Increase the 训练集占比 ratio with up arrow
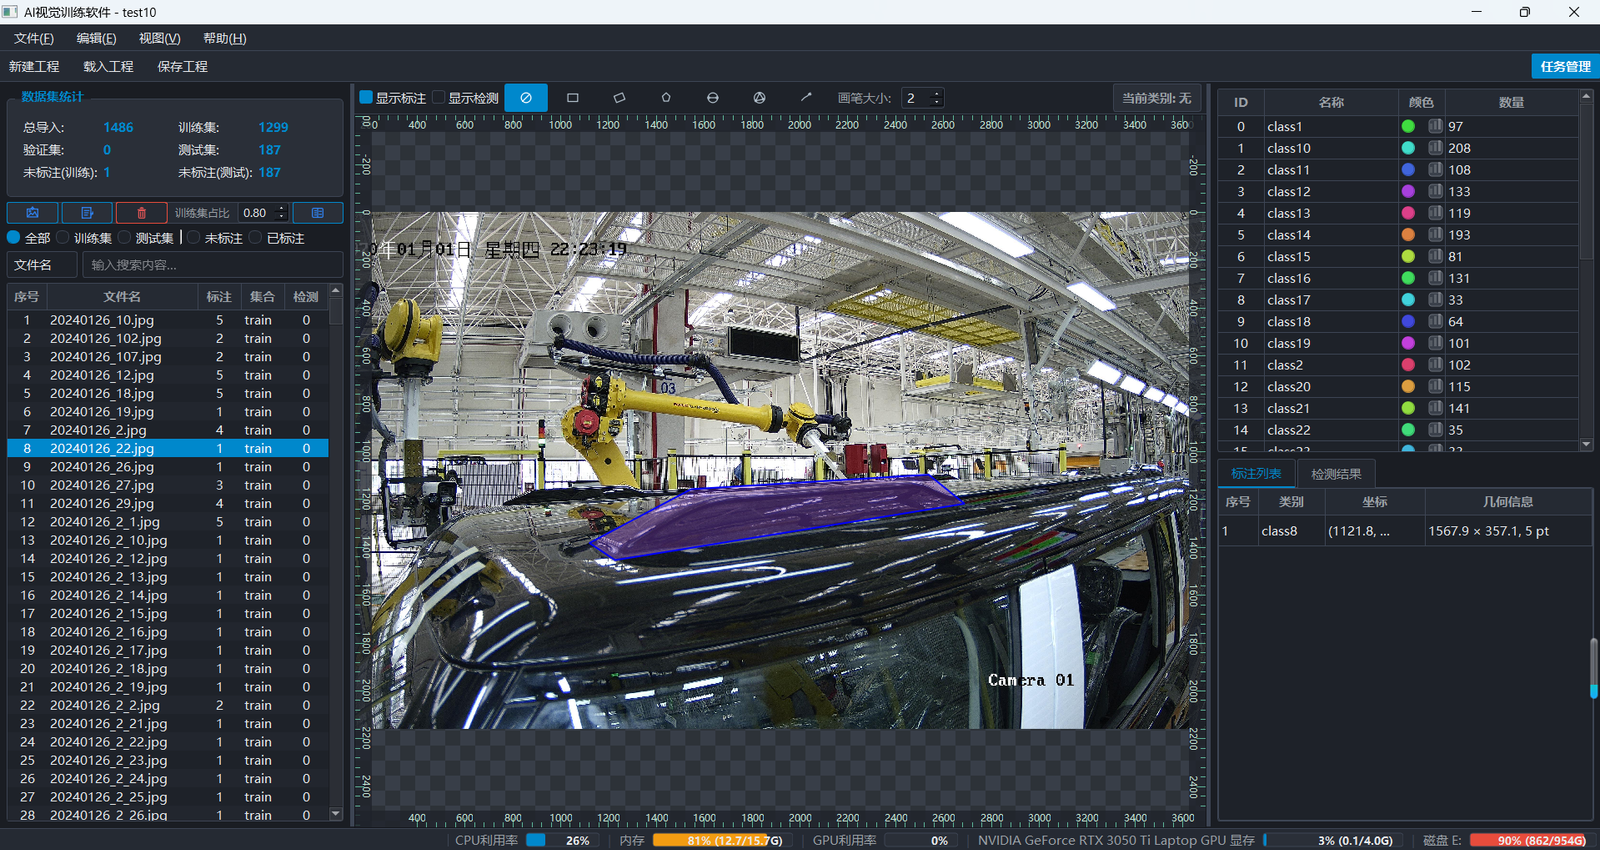 pos(282,209)
